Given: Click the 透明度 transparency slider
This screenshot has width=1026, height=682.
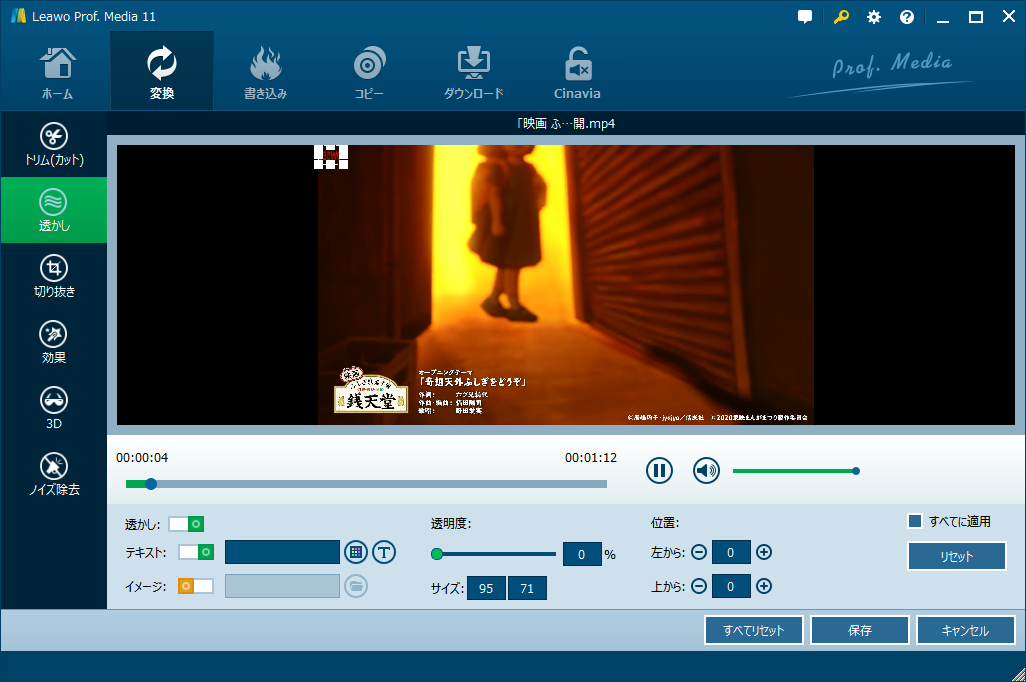Looking at the screenshot, I should pos(493,554).
